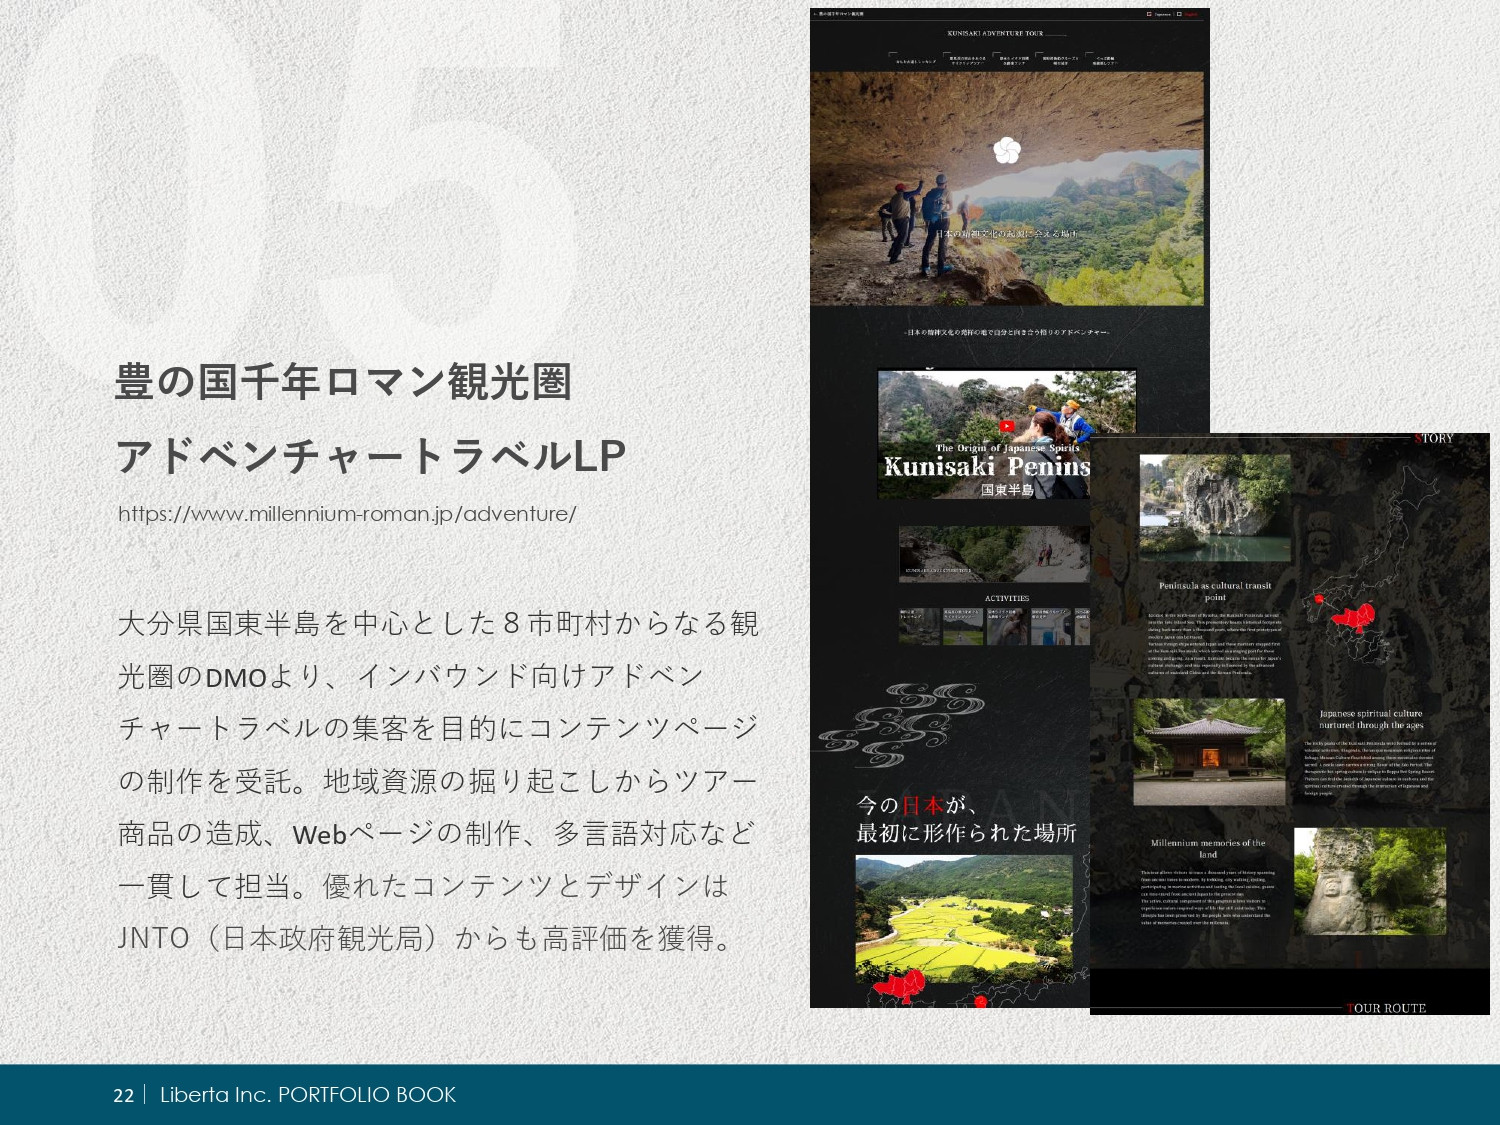Click the red initial letter of STORY heading
The height and width of the screenshot is (1125, 1500).
click(1416, 439)
